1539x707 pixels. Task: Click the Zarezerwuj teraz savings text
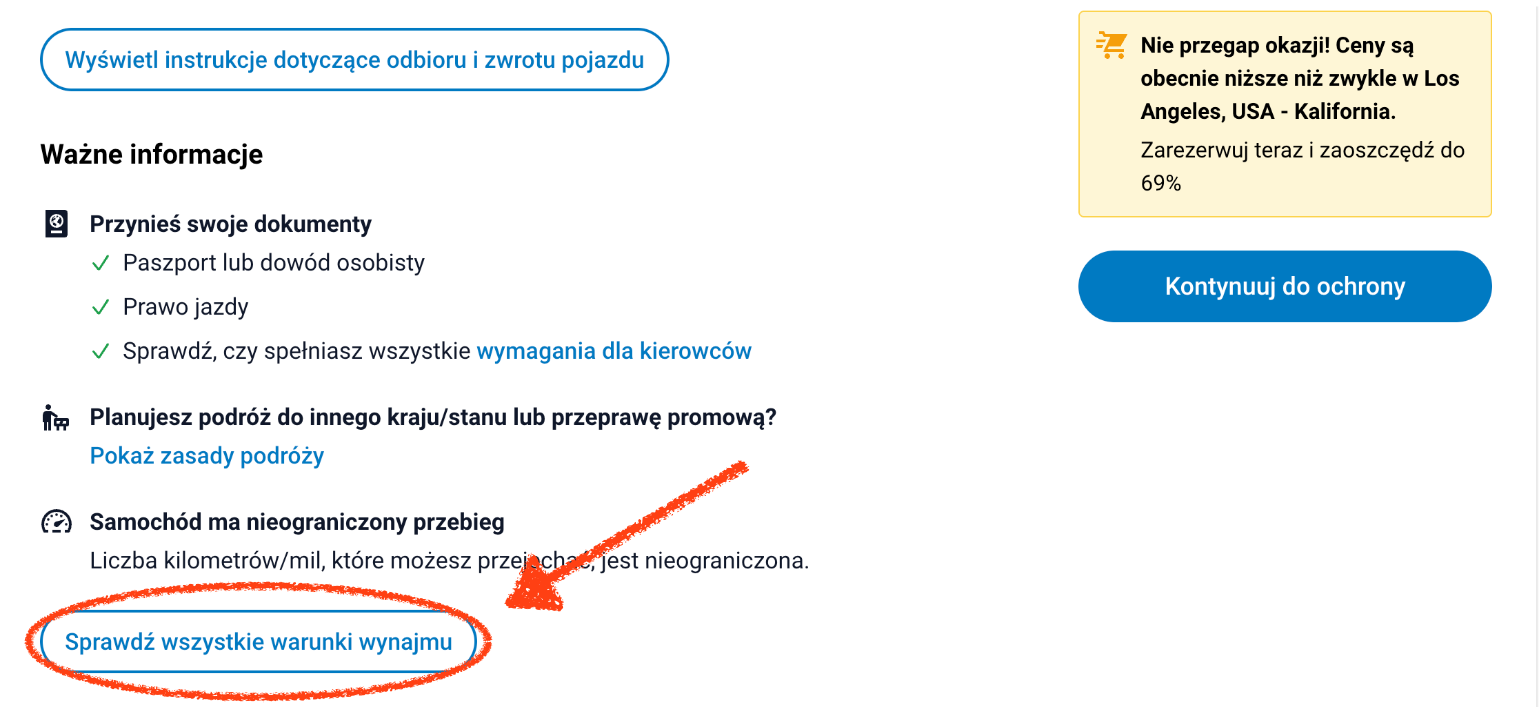1301,166
